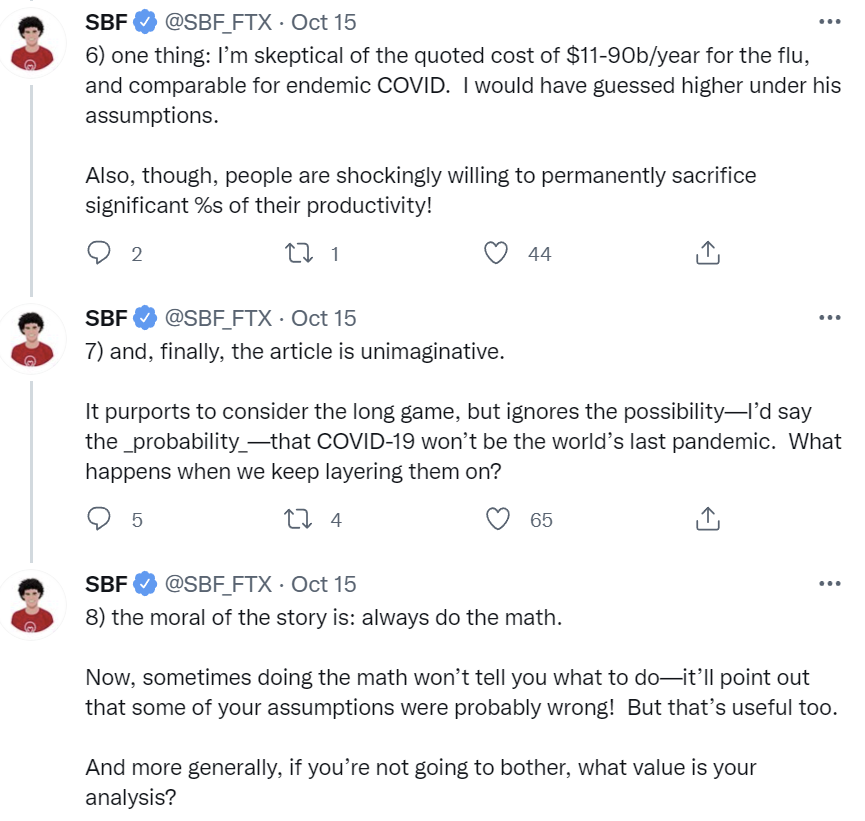Click SBF display name on tweet 8
This screenshot has width=865, height=821.
point(106,583)
